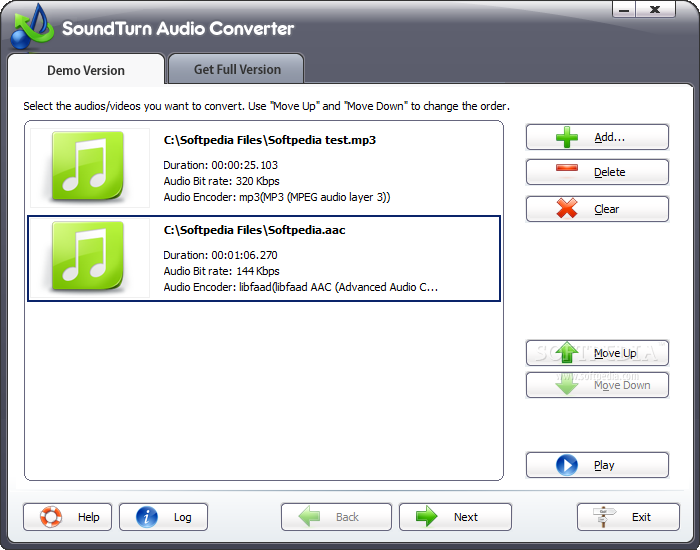
Task: Click the Exit button label
Action: 641,517
